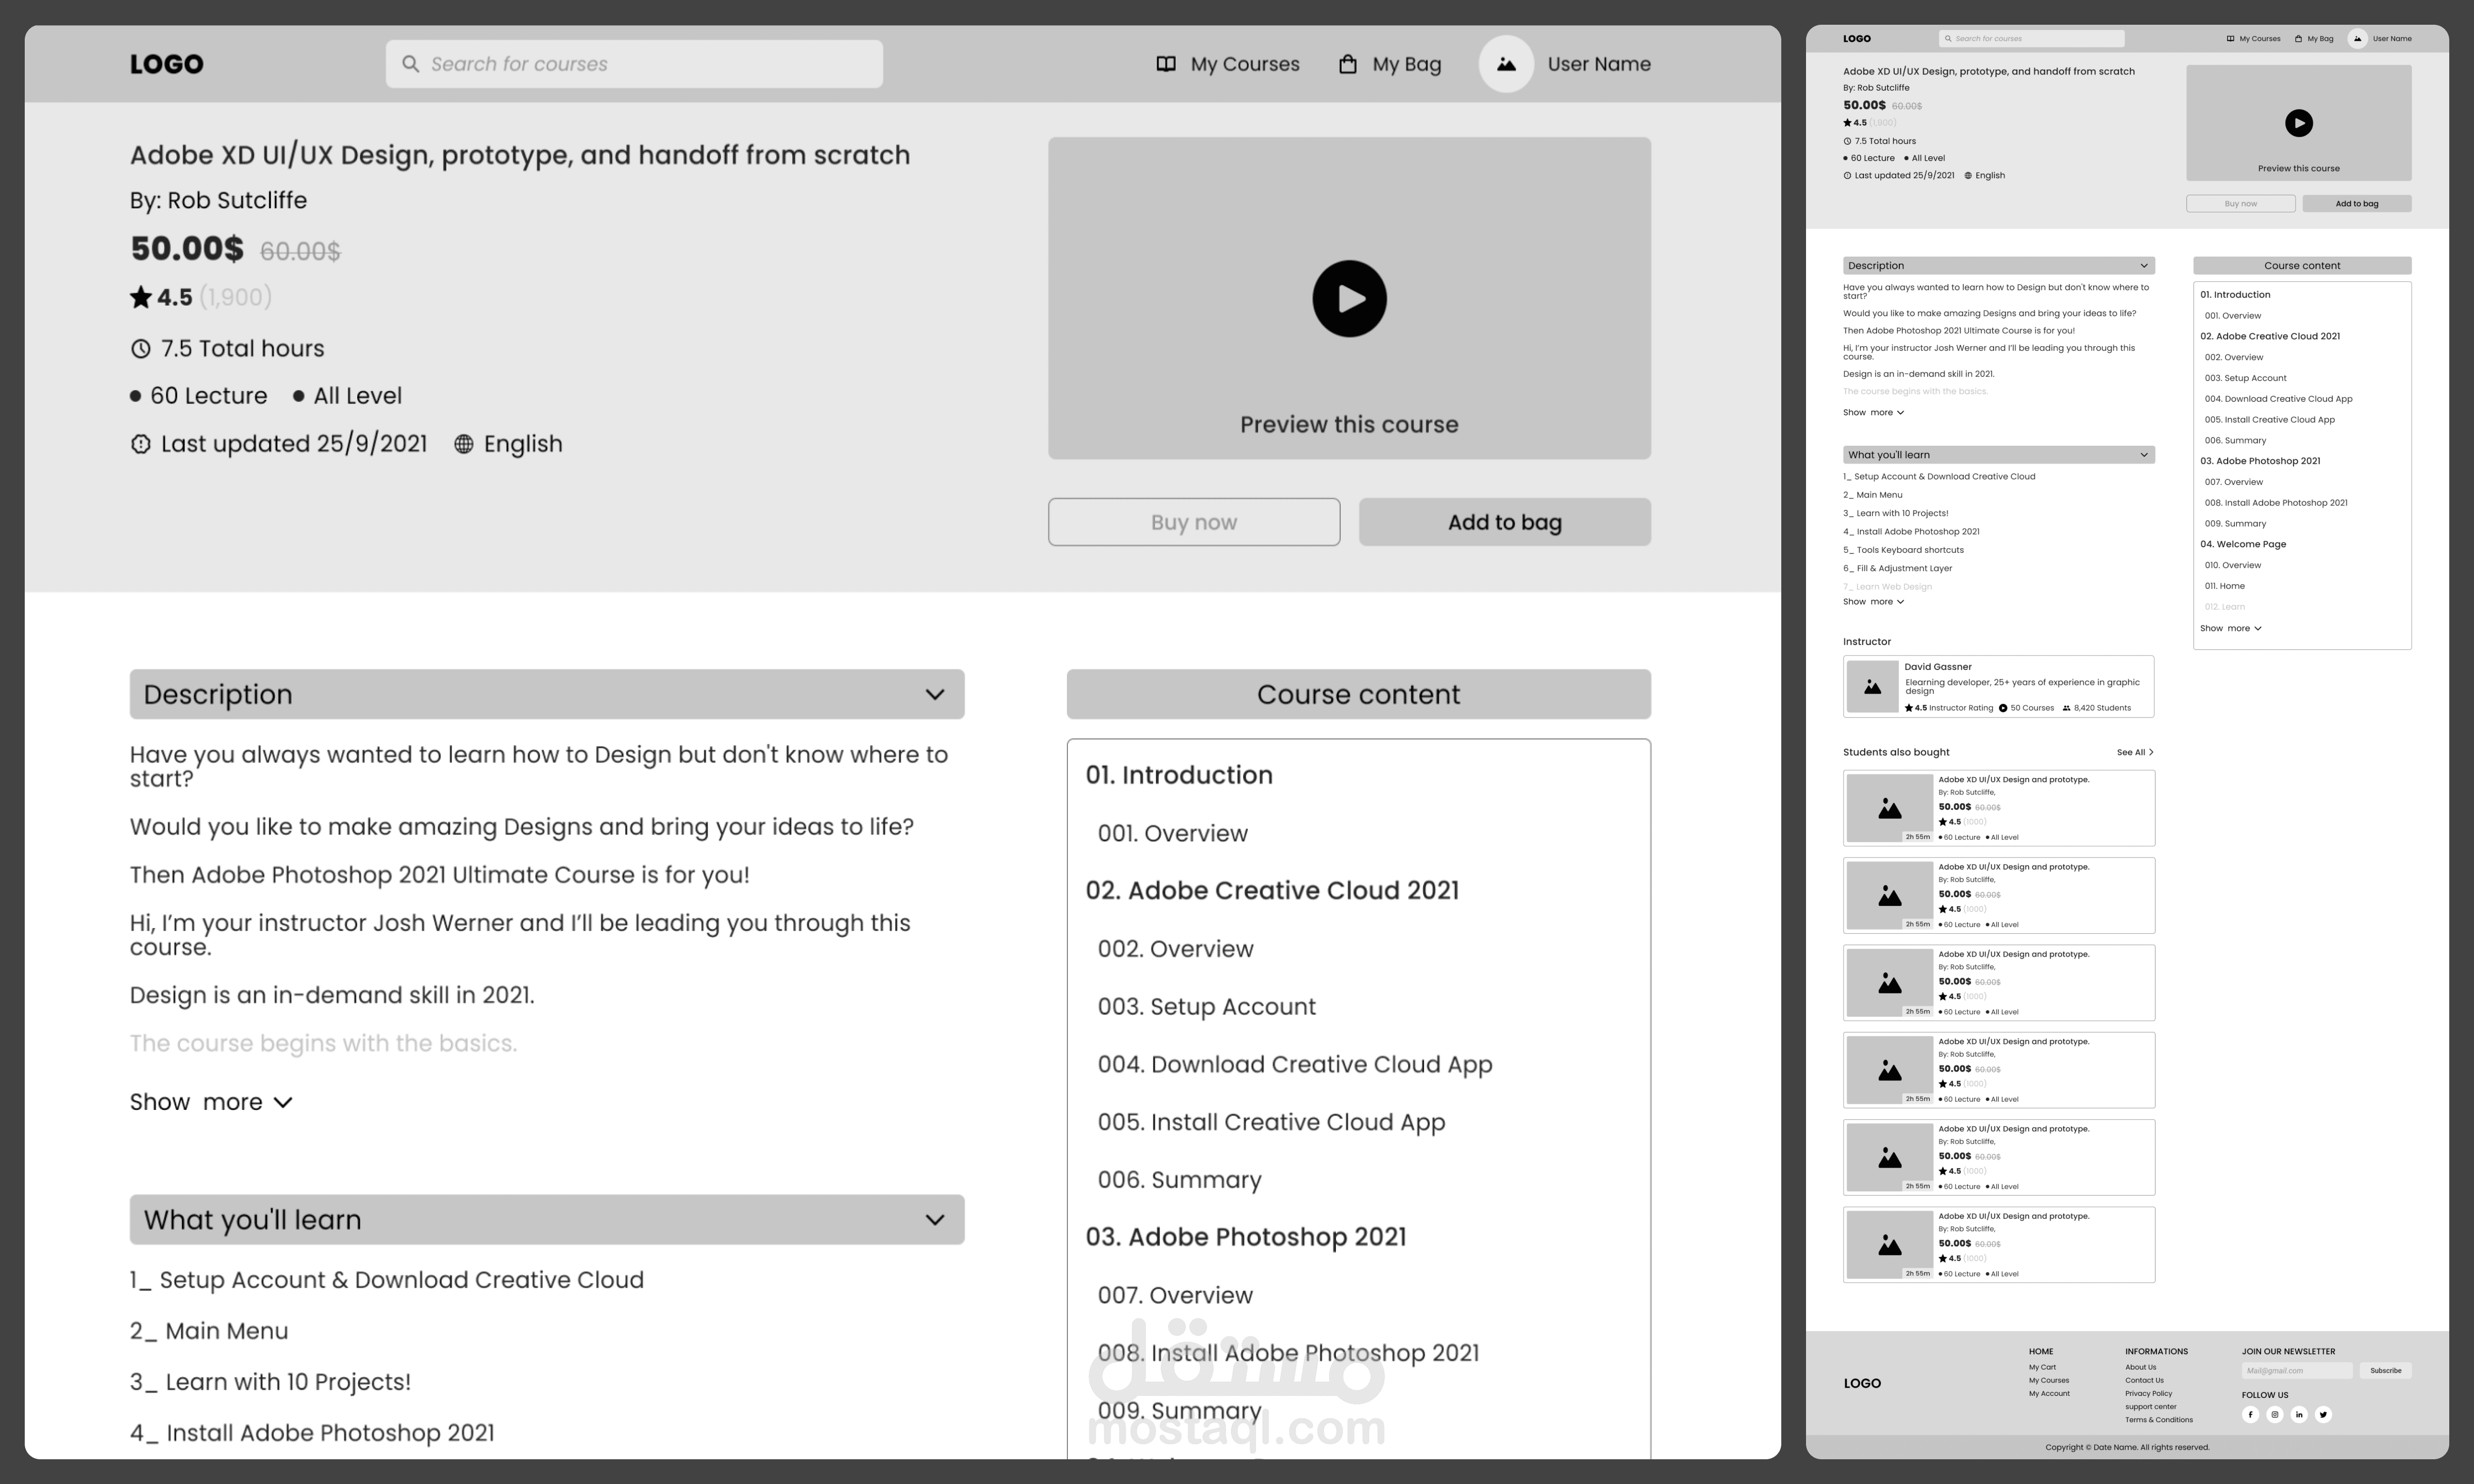Open the Twitter bird icon in the footer

pyautogui.click(x=2323, y=1414)
